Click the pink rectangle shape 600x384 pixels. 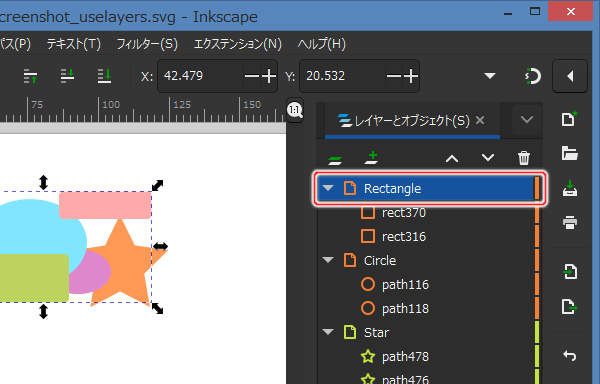(x=105, y=205)
